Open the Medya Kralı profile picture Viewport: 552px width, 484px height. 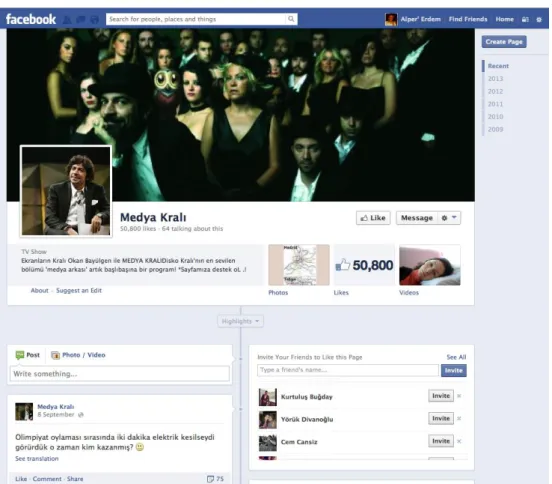pos(66,191)
